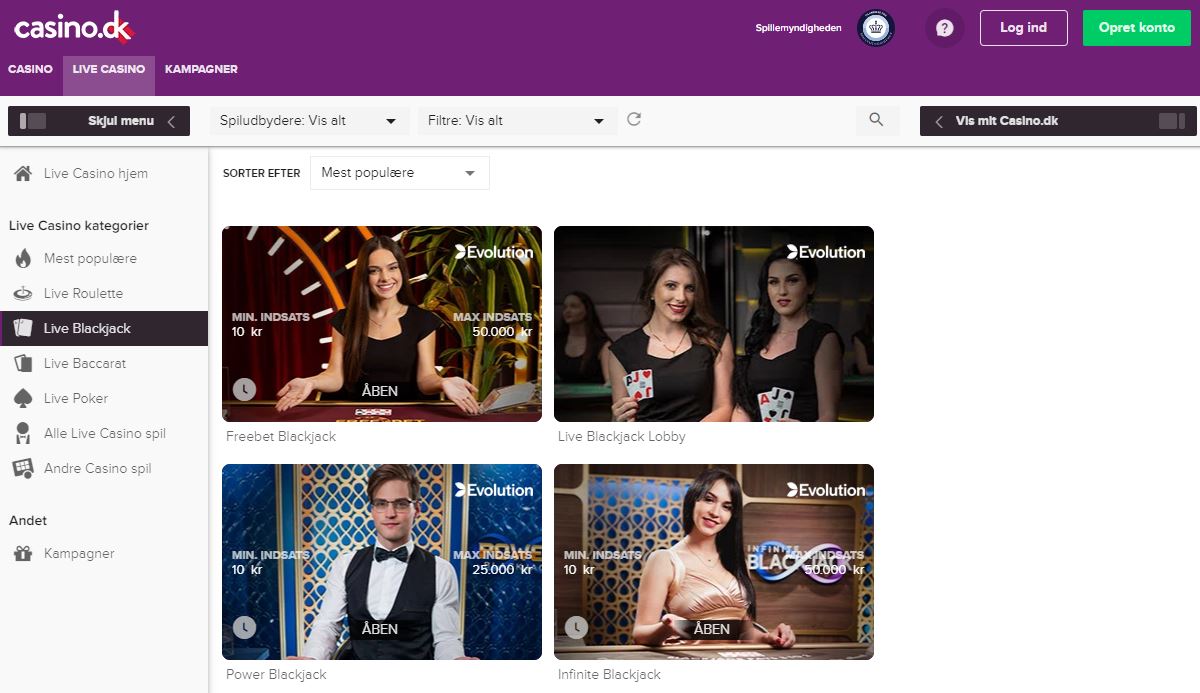Click Evolution logo on Infinite Blackjack card
This screenshot has width=1200, height=693.
(x=825, y=490)
